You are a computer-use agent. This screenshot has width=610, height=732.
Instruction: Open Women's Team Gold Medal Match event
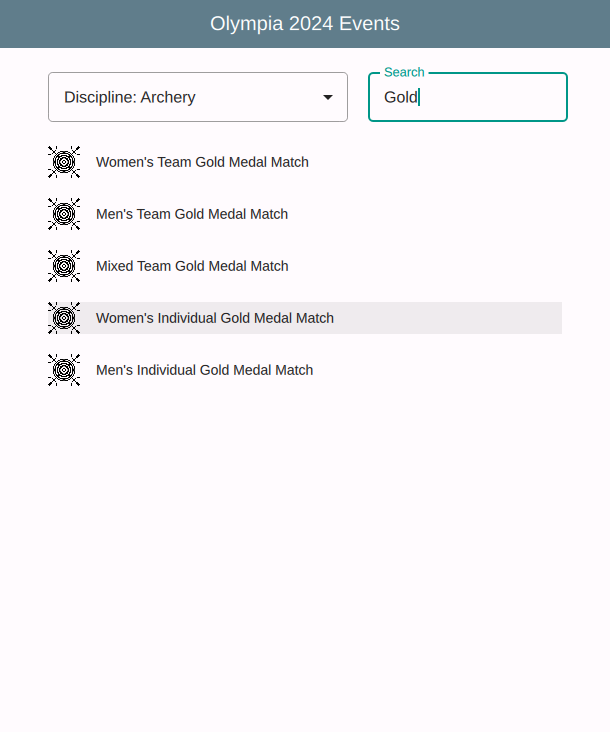click(202, 162)
